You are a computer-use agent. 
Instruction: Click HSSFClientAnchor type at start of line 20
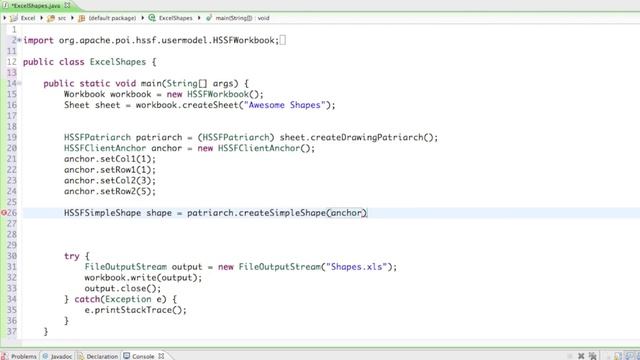pos(105,148)
